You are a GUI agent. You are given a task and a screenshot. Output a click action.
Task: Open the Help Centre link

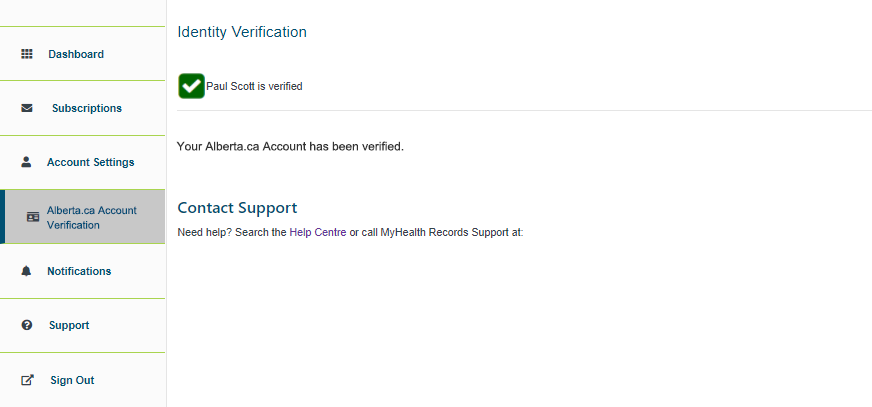pyautogui.click(x=317, y=232)
